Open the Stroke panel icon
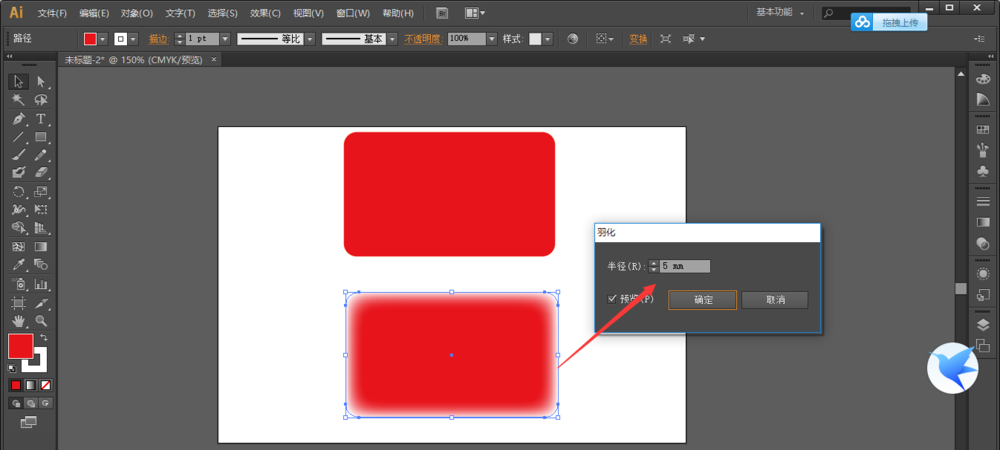1000x450 pixels. (x=982, y=201)
